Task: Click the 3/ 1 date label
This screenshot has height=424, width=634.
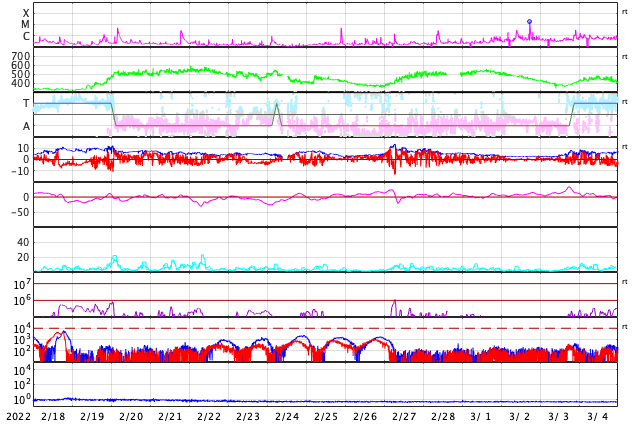Action: (480, 416)
